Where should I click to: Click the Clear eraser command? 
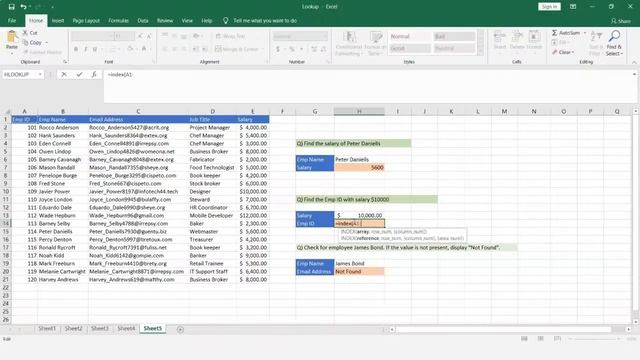[x=562, y=52]
